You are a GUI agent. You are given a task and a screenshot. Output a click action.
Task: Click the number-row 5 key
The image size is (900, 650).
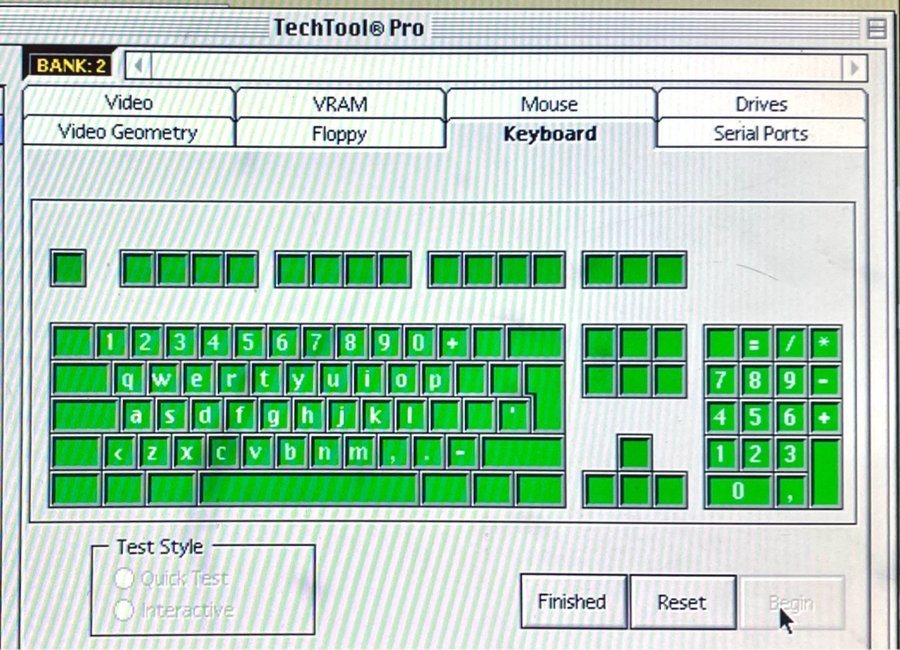tap(248, 343)
